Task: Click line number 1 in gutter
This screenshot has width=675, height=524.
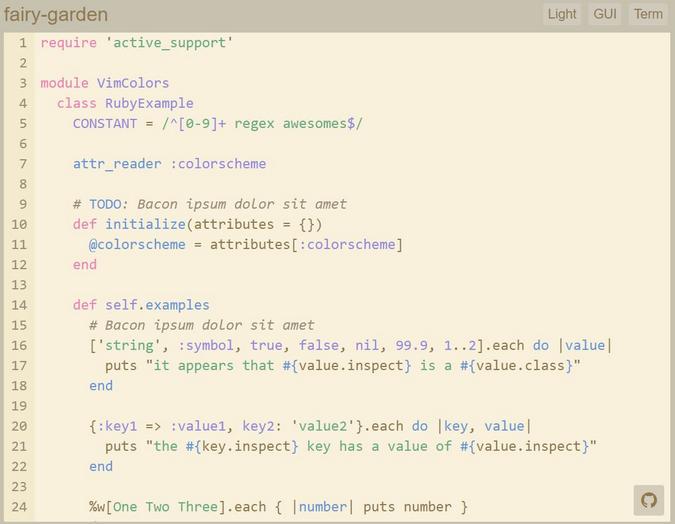Action: (22, 43)
